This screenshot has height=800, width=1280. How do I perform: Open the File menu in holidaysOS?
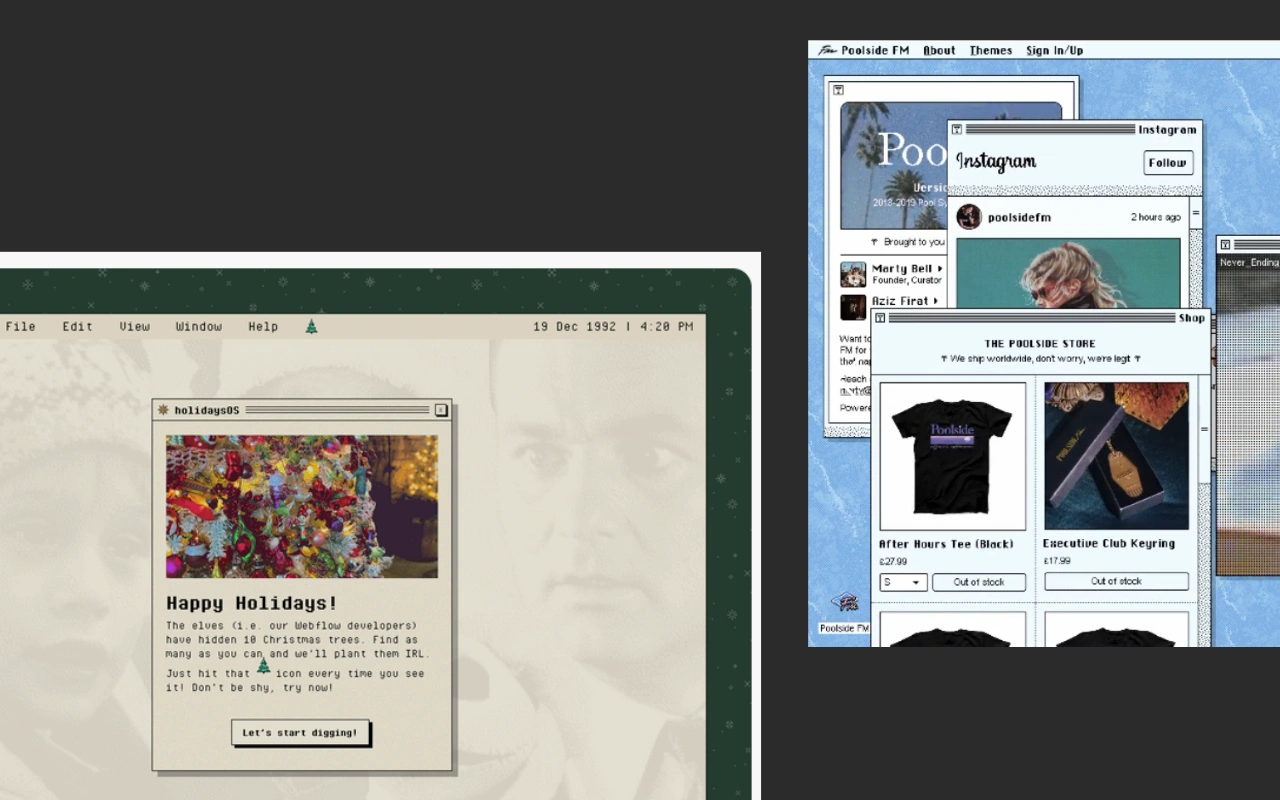point(20,326)
